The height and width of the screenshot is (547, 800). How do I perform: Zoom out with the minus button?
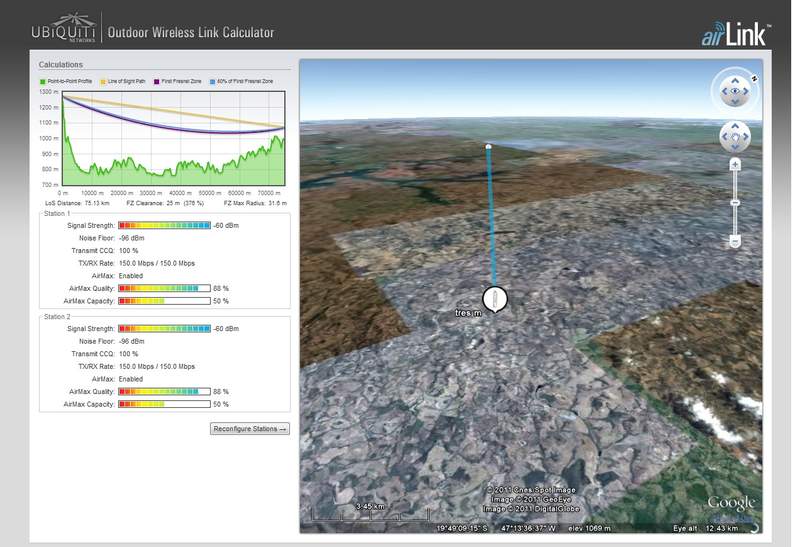[x=735, y=241]
